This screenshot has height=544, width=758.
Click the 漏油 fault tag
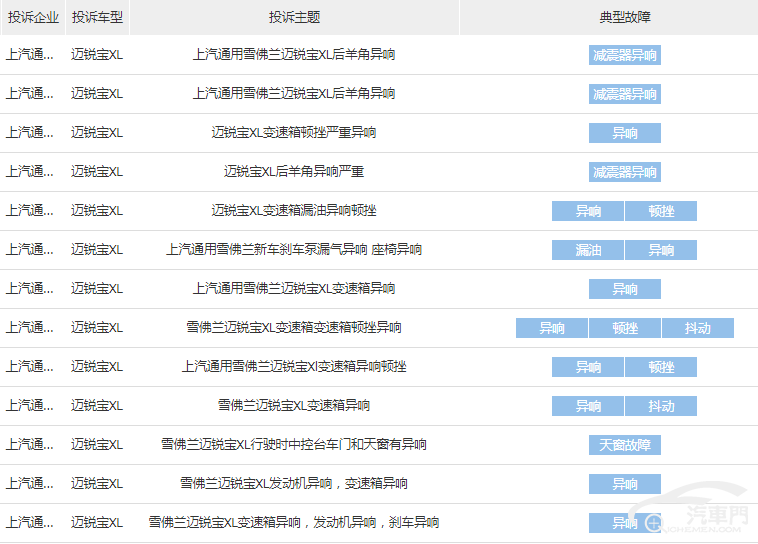(588, 250)
